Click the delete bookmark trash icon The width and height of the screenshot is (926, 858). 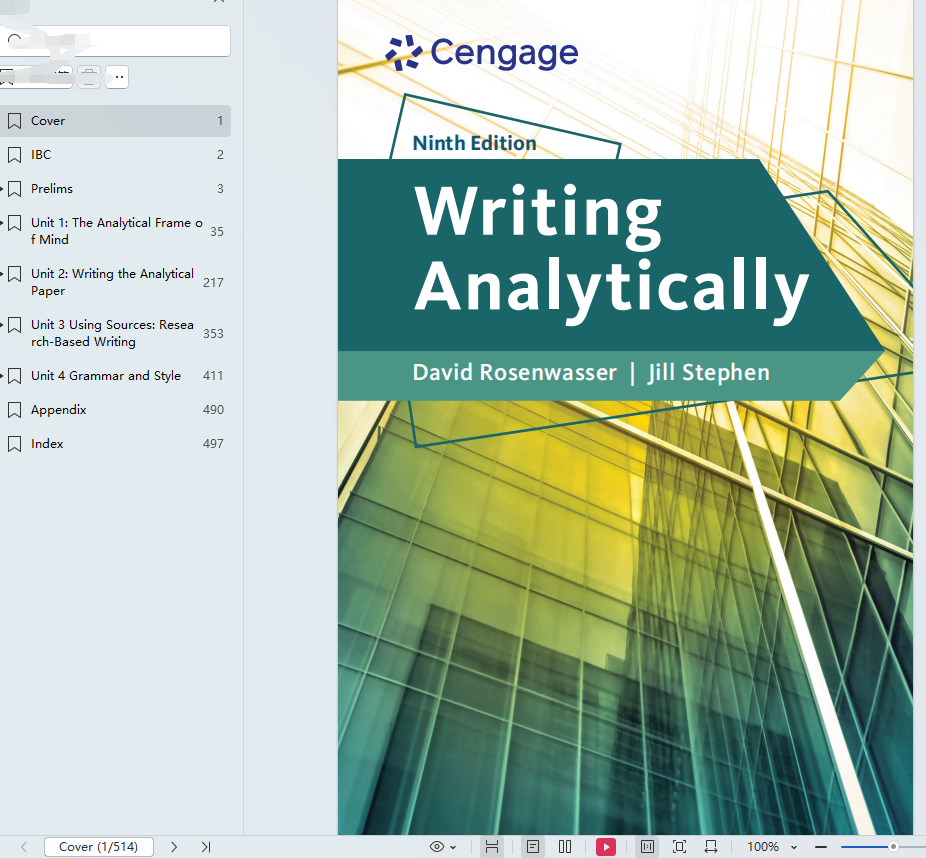point(89,77)
